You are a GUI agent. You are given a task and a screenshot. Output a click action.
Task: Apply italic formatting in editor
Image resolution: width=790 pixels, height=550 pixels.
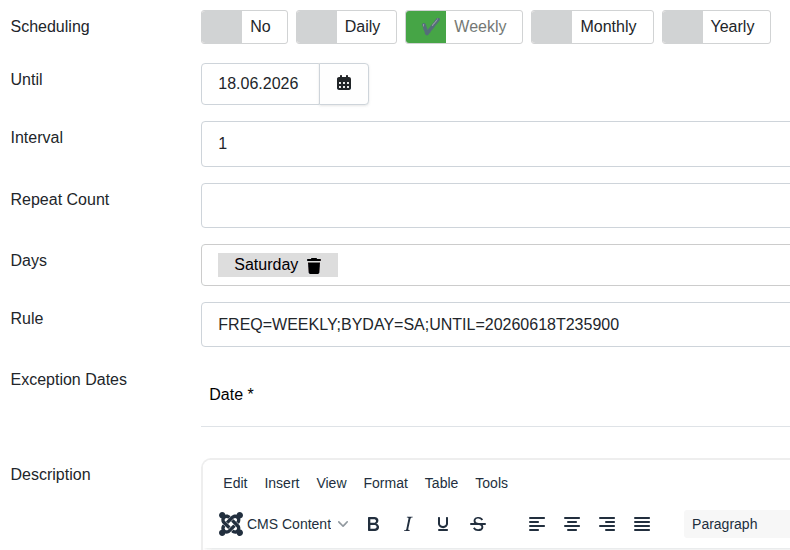408,524
